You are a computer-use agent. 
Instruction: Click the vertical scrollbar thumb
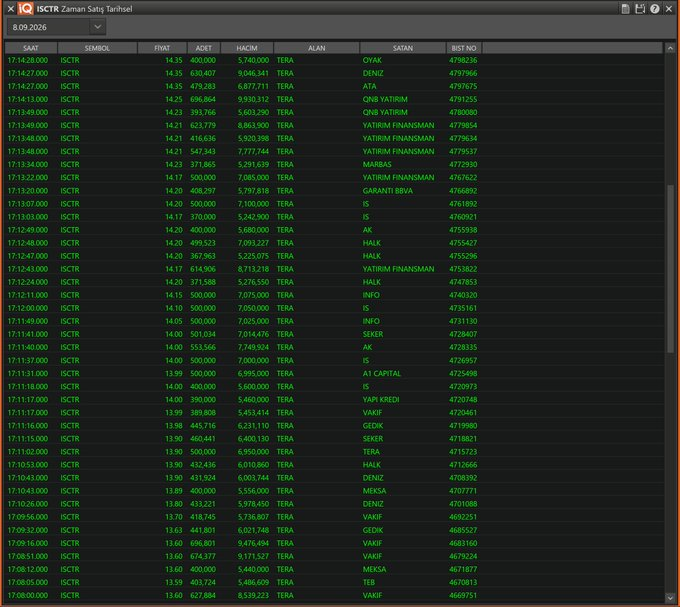pos(670,268)
